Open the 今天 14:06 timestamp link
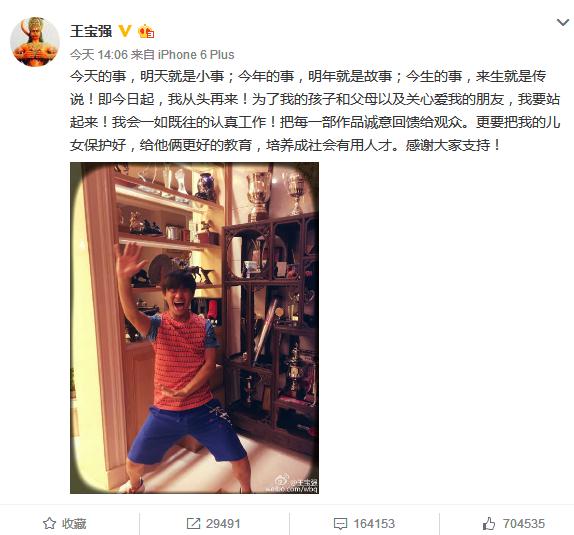This screenshot has height=535, width=574. 98,55
